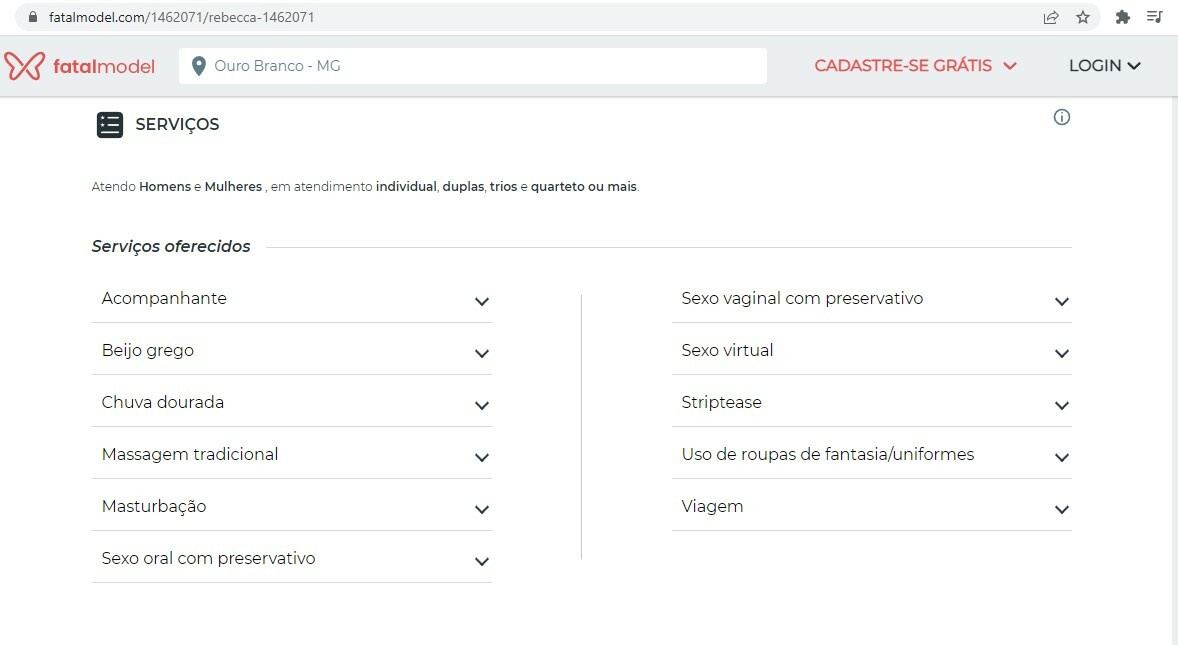
Task: Open the info icon beside Serviços
Action: (x=1062, y=117)
